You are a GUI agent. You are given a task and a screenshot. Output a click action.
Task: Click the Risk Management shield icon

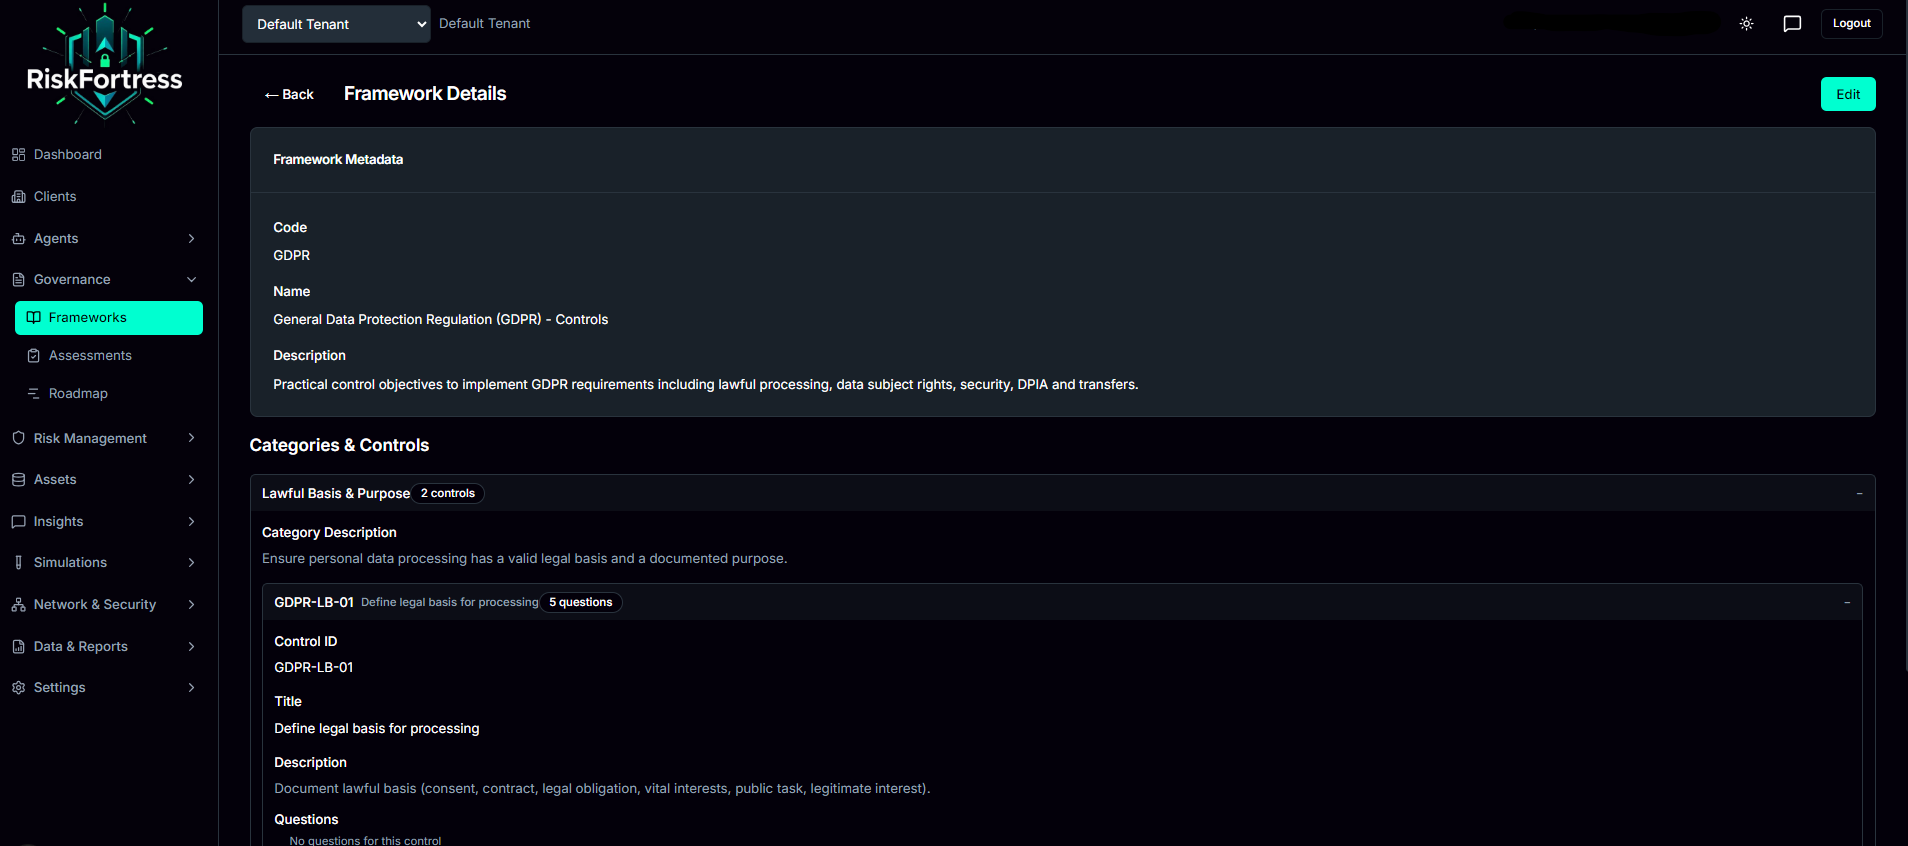[18, 438]
